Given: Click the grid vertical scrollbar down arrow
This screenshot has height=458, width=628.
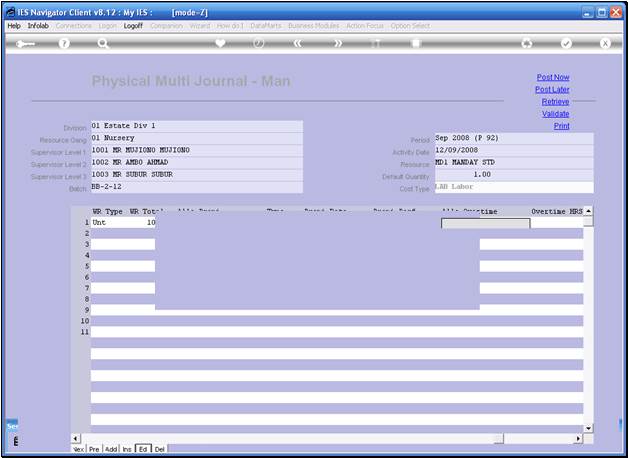Looking at the screenshot, I should coord(588,428).
